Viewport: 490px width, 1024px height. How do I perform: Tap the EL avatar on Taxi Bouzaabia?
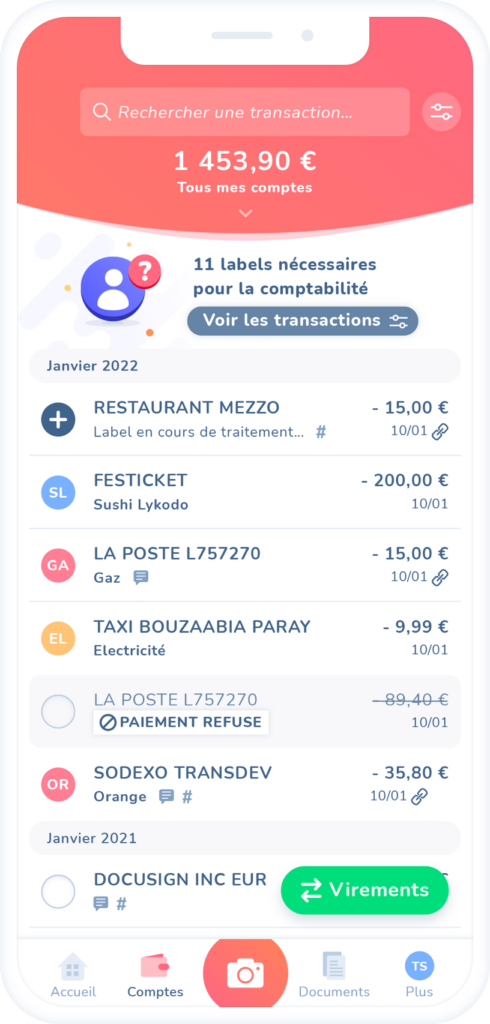58,639
